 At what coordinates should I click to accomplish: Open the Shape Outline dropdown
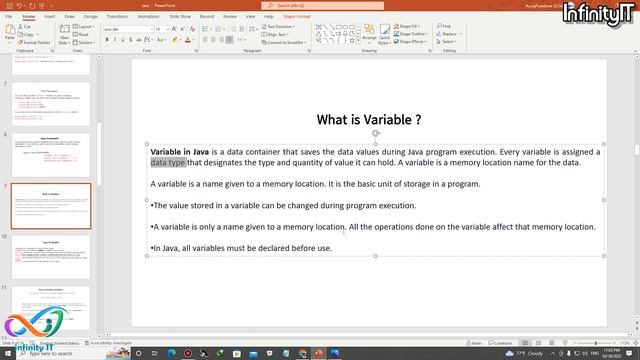(x=411, y=34)
